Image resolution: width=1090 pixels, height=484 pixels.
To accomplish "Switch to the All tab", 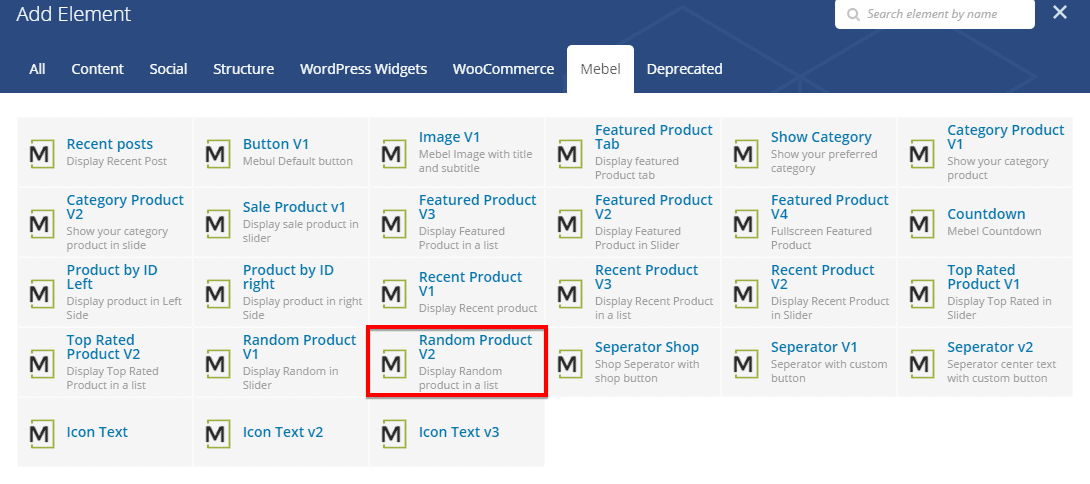I will click(38, 69).
